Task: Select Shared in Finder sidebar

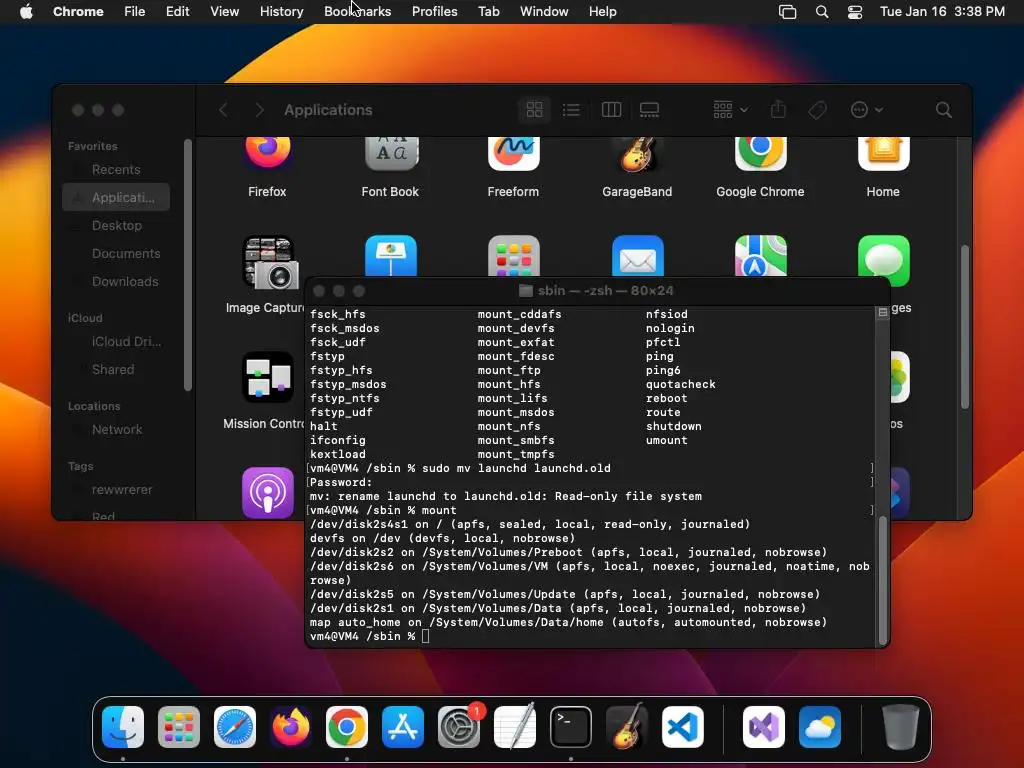Action: click(x=116, y=370)
